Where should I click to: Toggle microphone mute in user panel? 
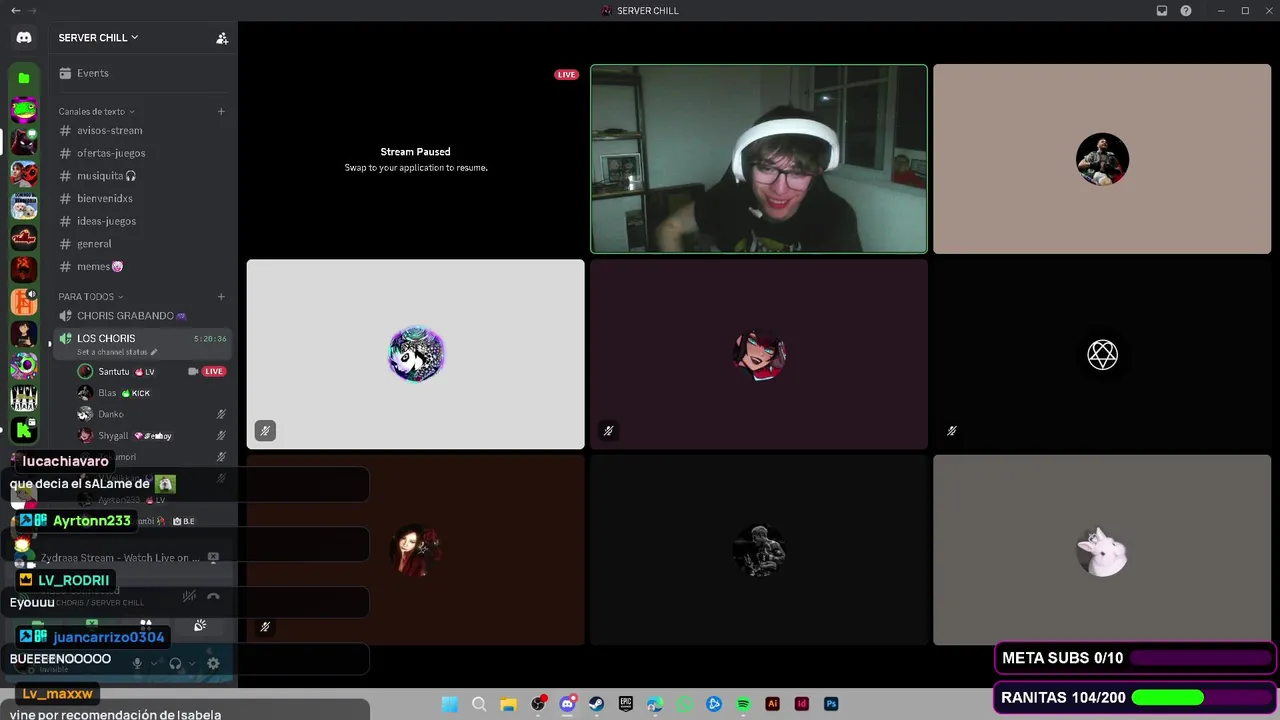click(x=137, y=663)
